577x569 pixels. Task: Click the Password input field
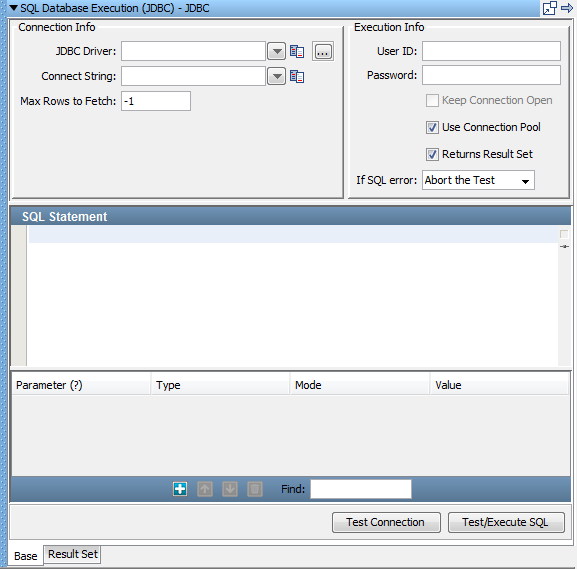coord(491,75)
